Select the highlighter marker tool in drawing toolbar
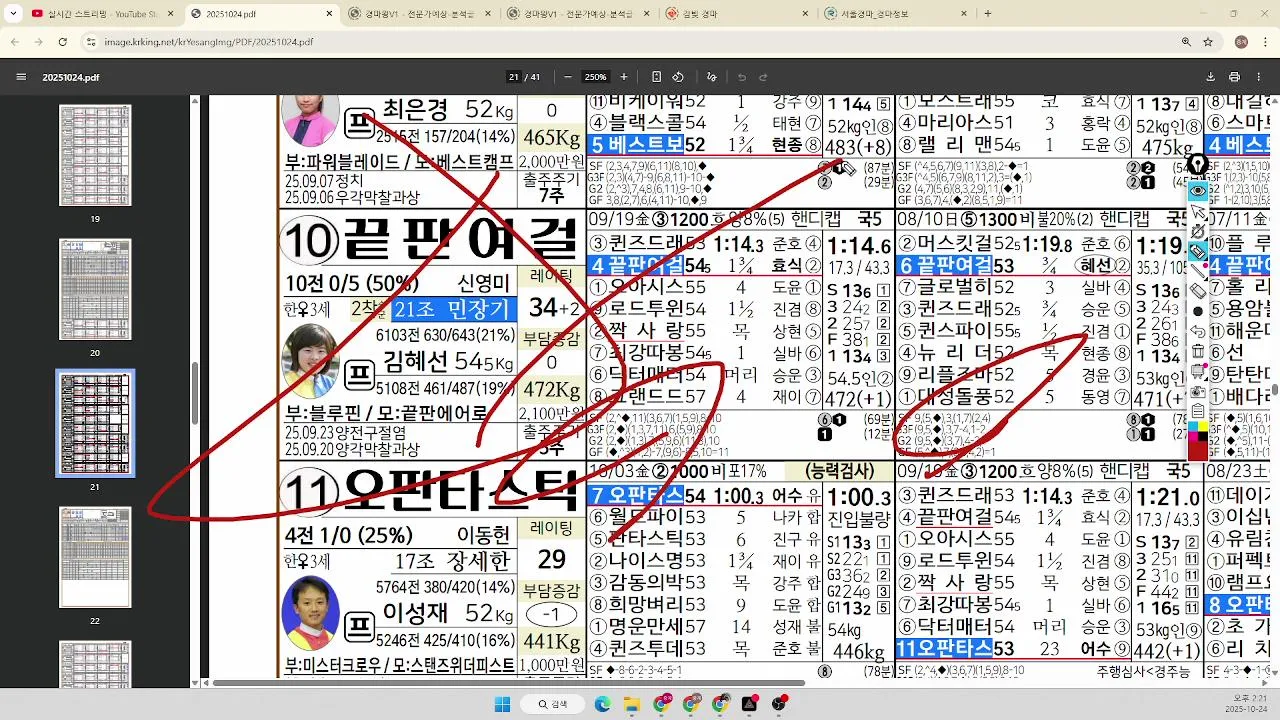 1197,251
